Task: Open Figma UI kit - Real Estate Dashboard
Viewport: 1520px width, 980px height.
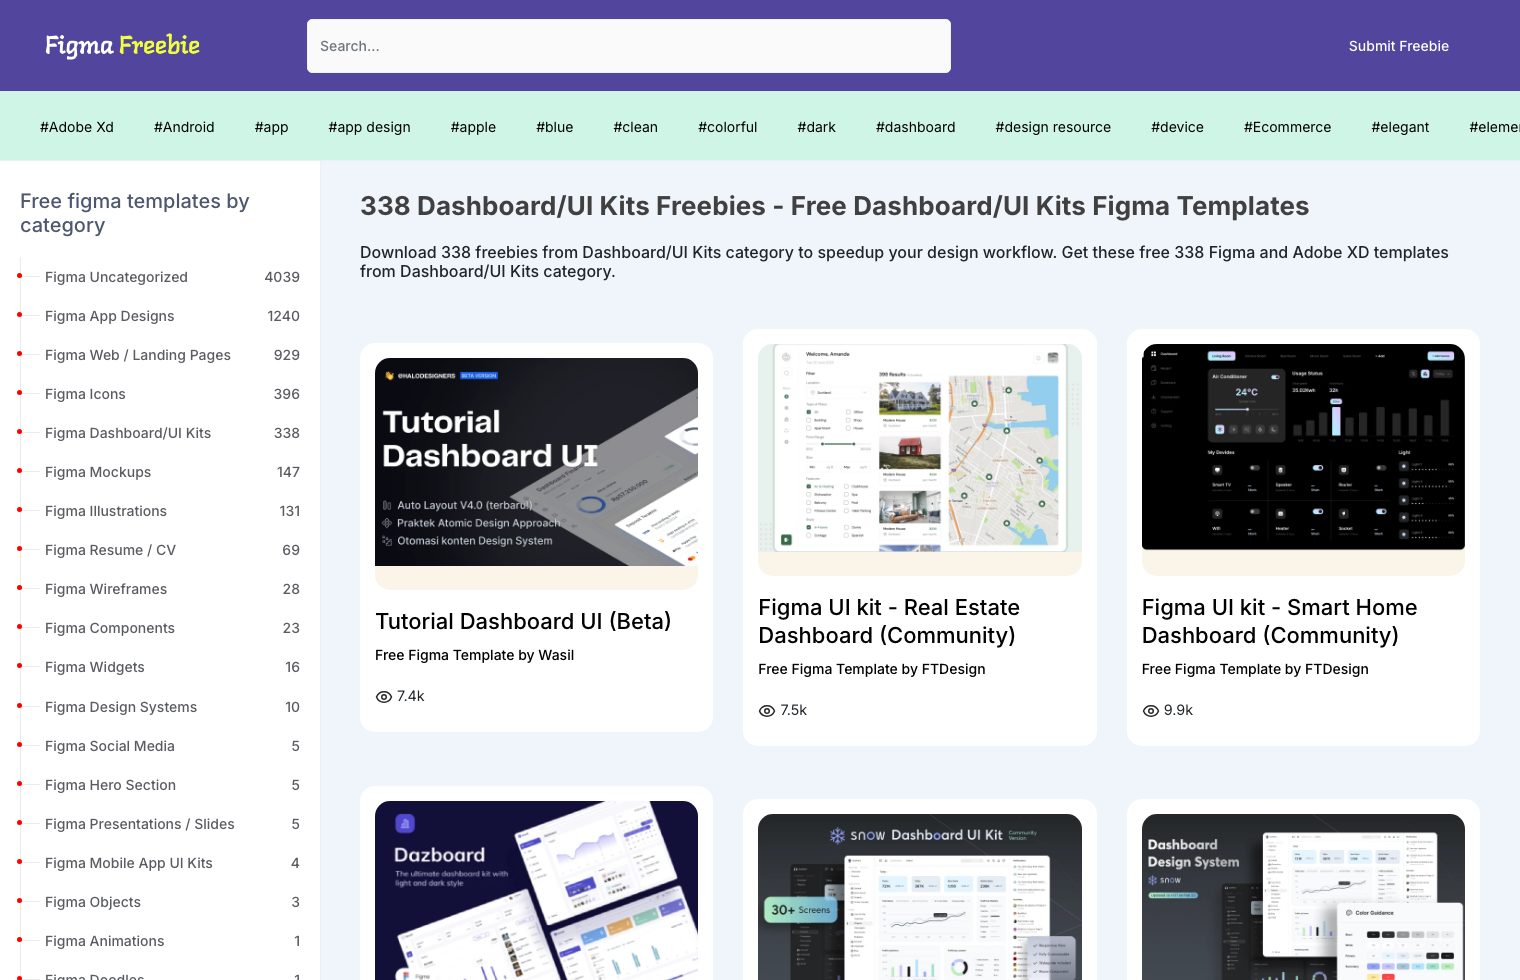Action: (x=888, y=621)
